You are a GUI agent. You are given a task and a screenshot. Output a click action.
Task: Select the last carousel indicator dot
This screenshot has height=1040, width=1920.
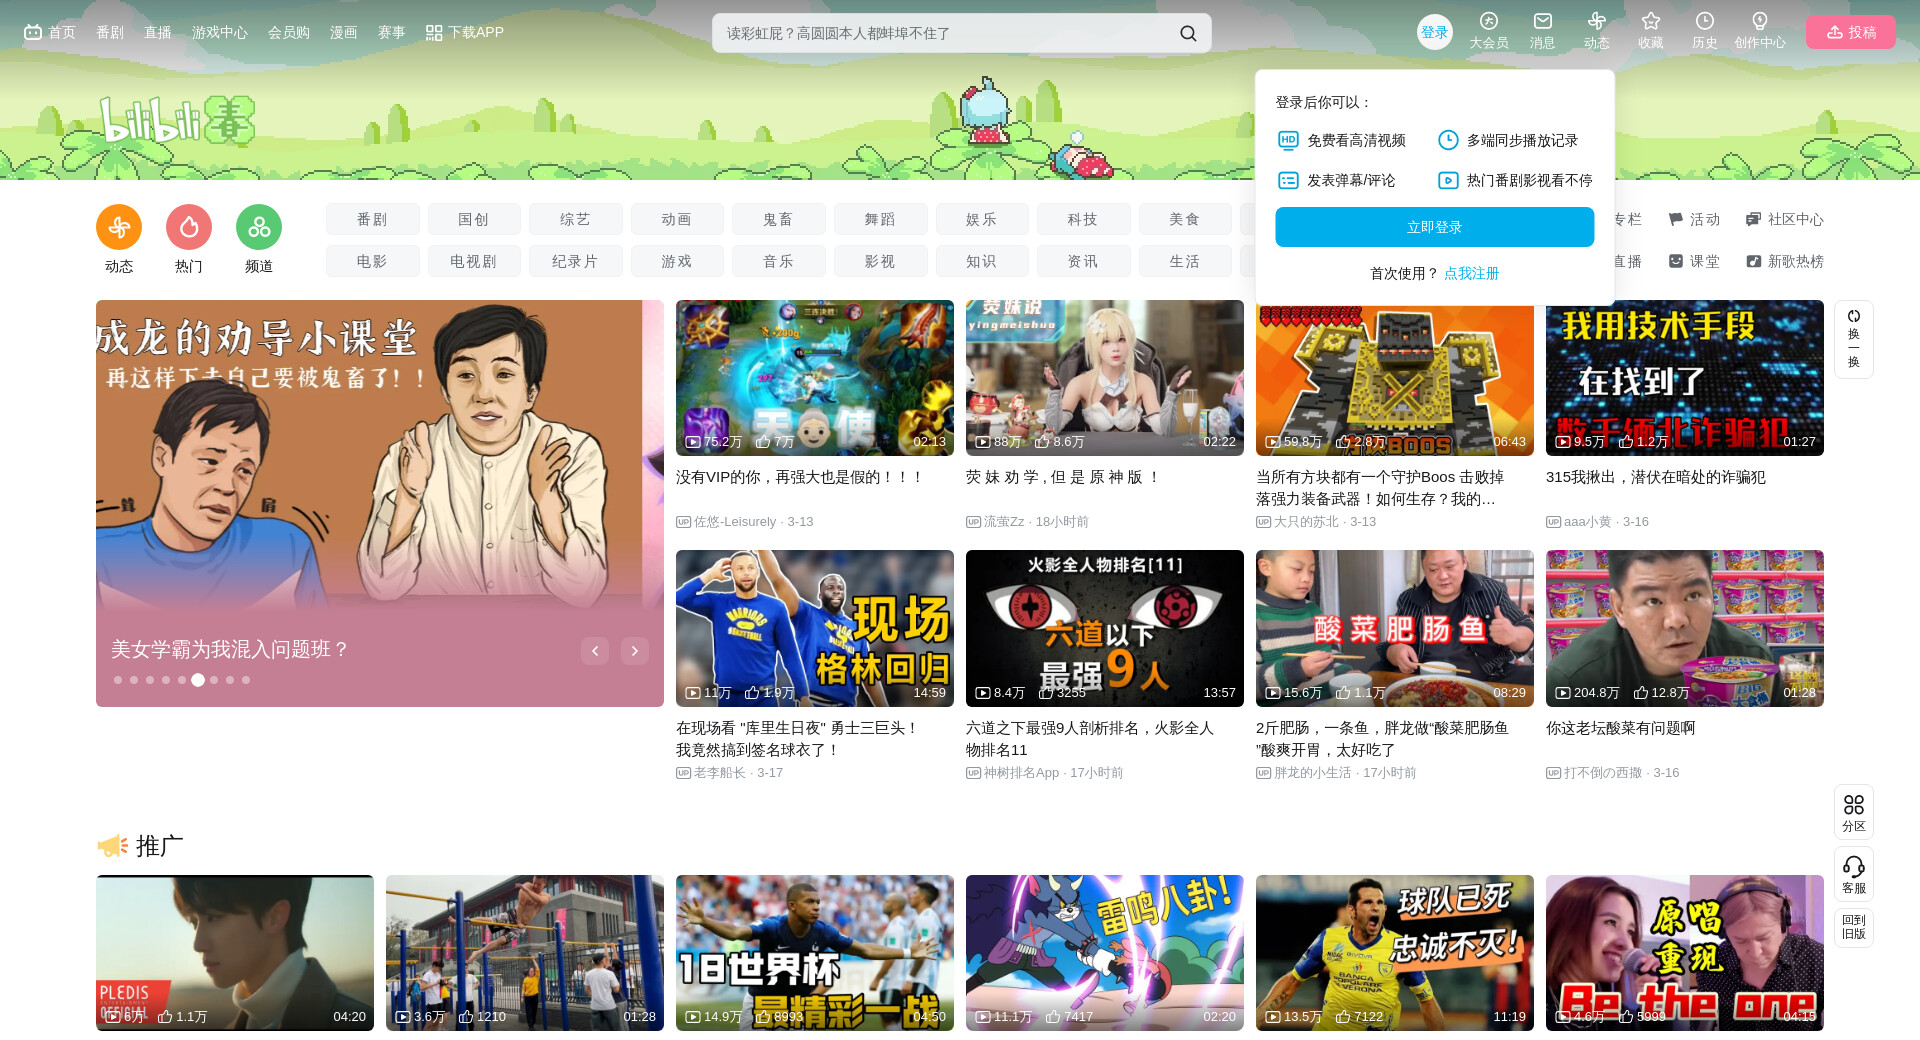pos(246,680)
